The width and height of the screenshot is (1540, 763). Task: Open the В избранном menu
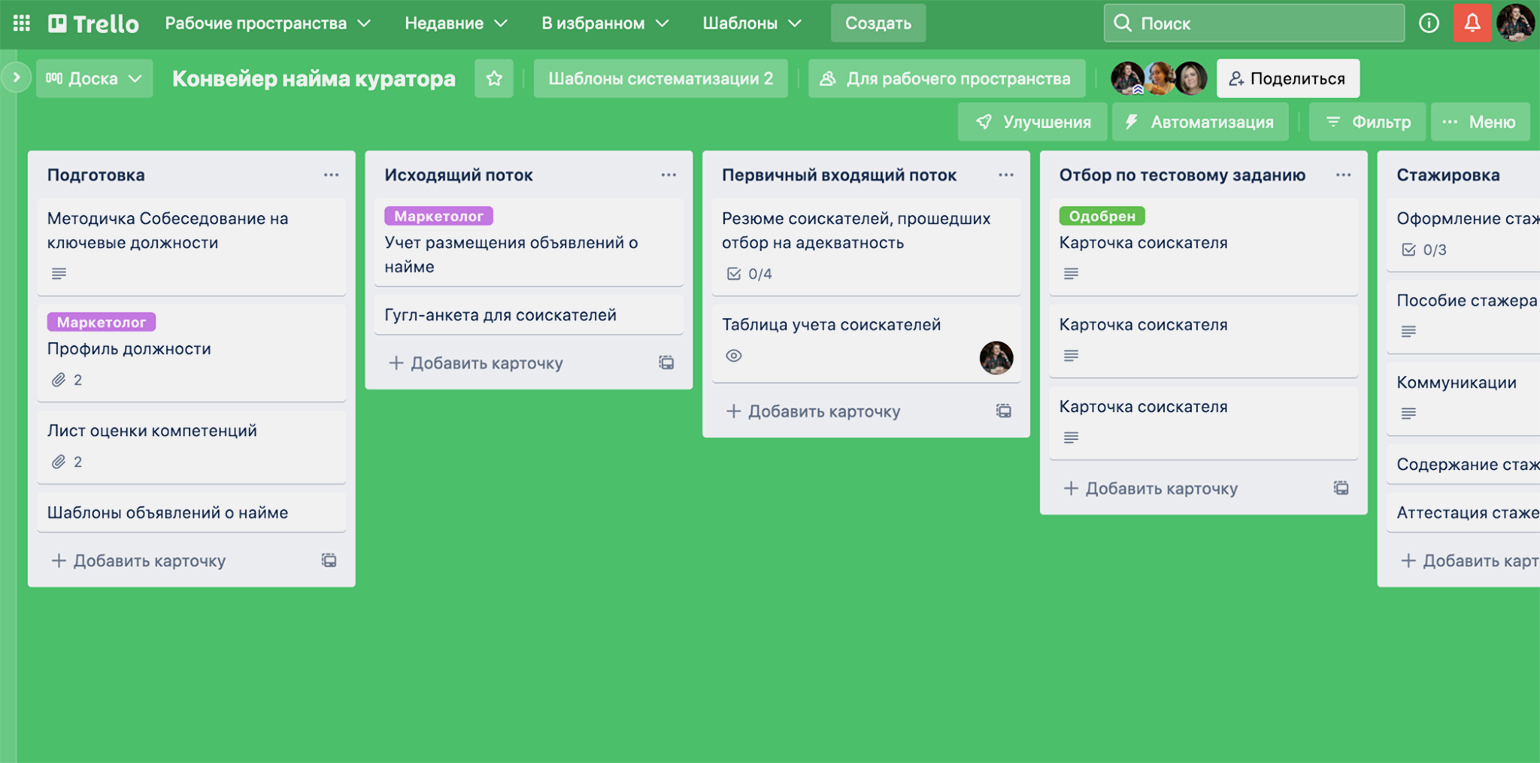click(604, 23)
